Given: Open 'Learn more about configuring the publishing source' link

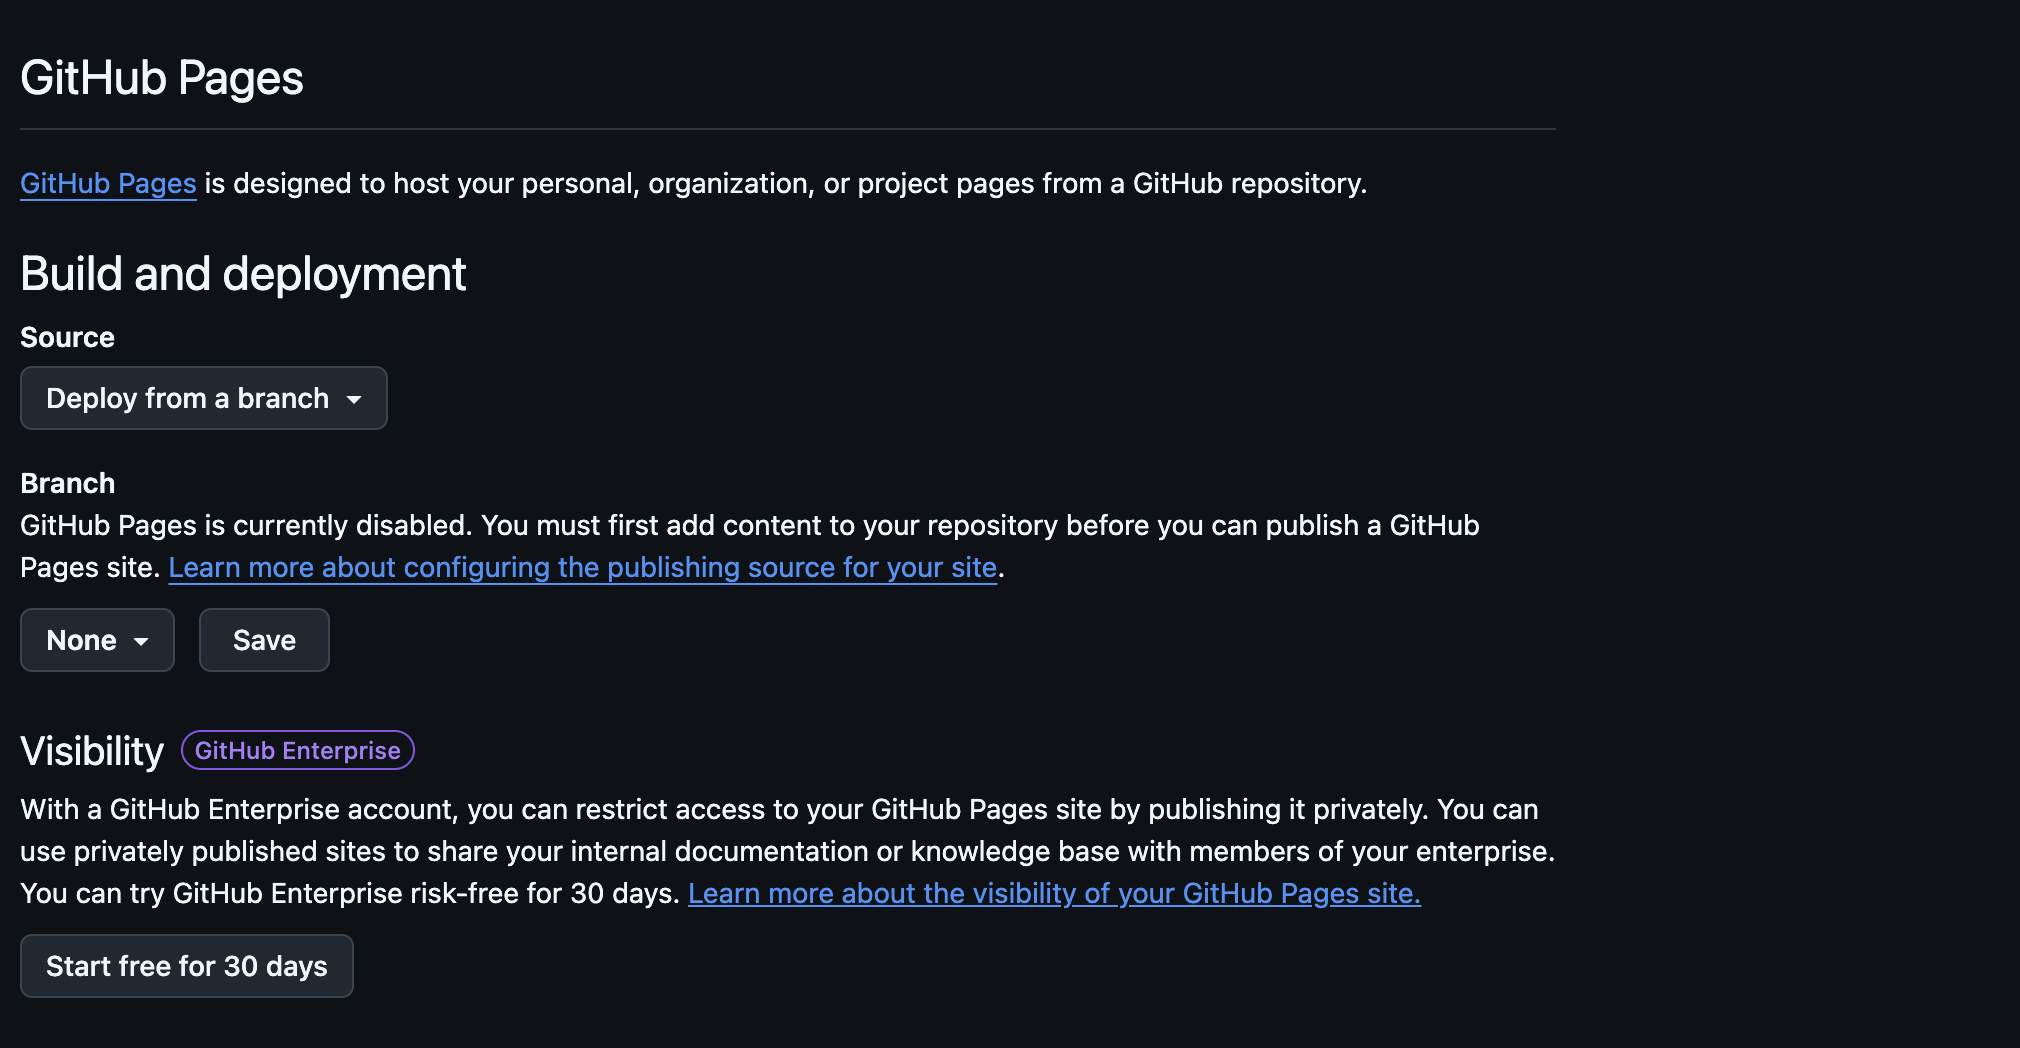Looking at the screenshot, I should (x=583, y=568).
